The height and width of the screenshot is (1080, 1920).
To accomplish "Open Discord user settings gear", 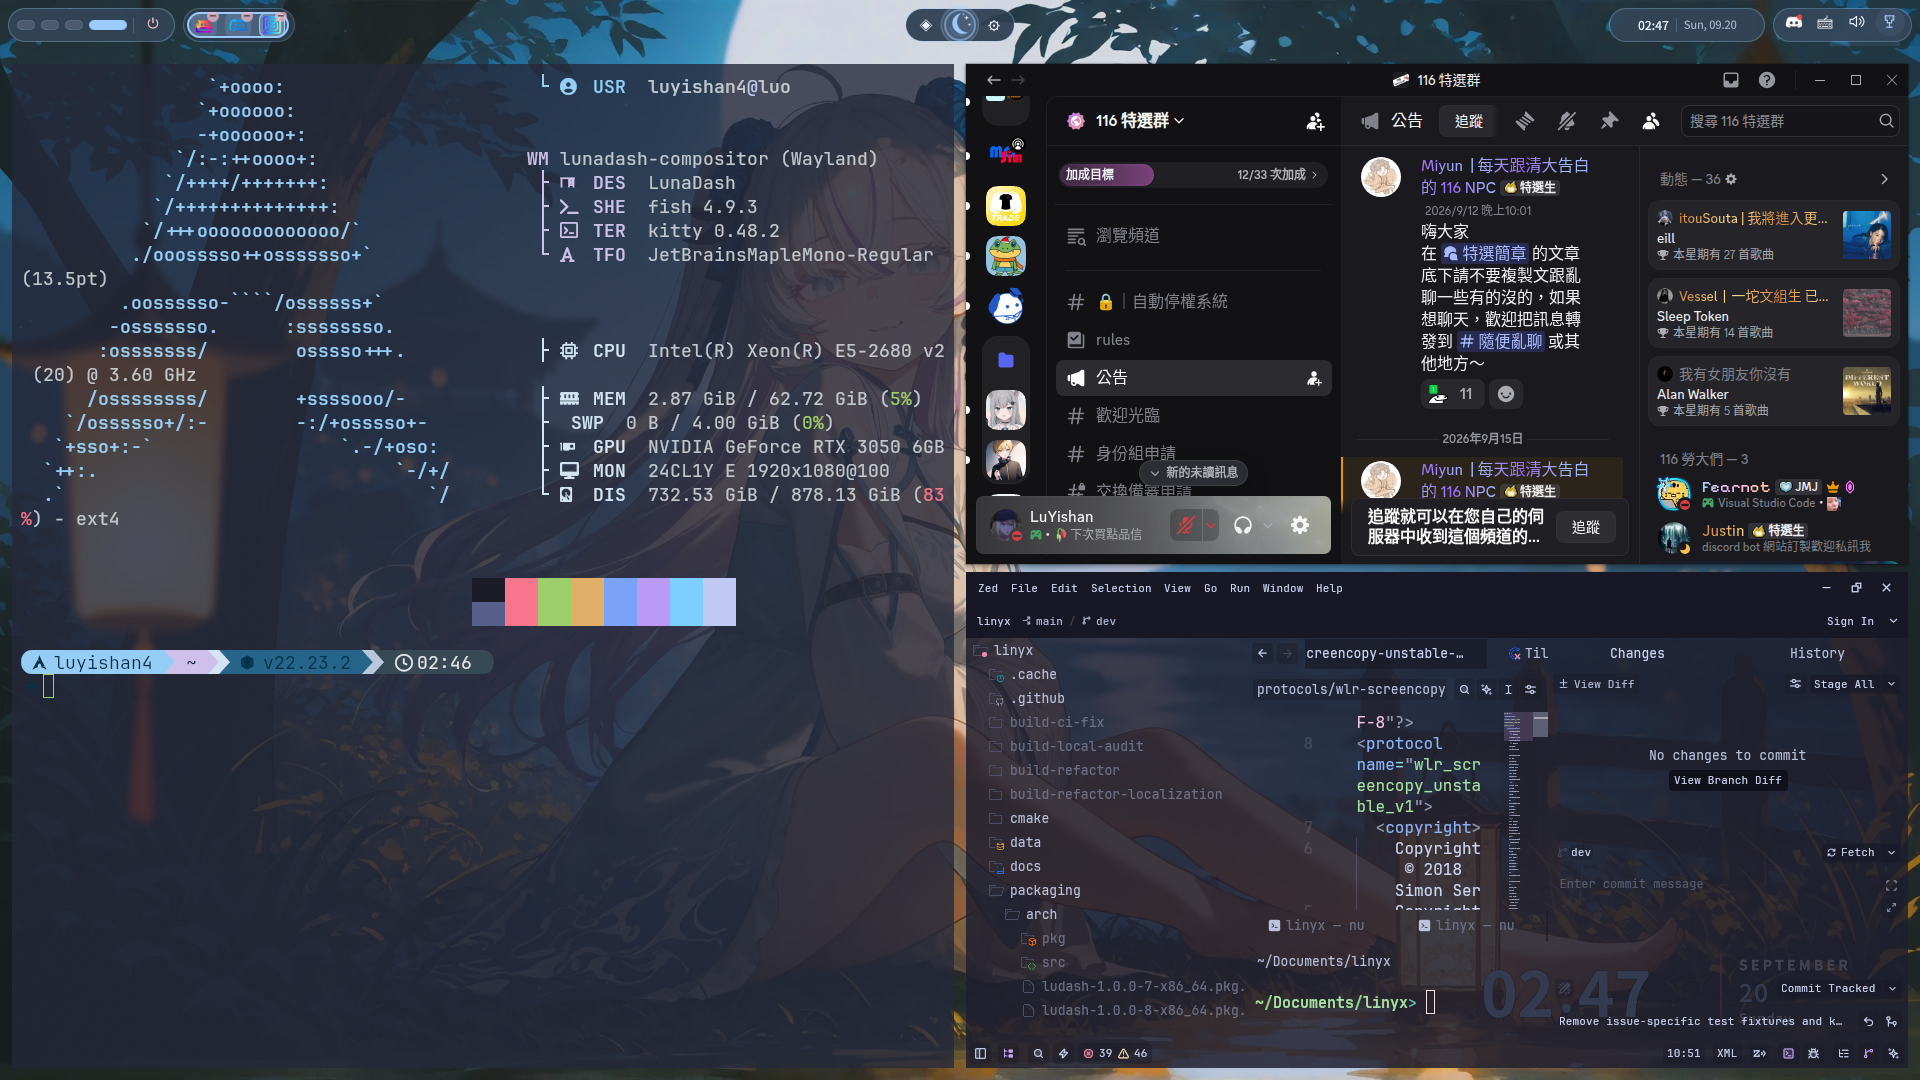I will [1300, 525].
